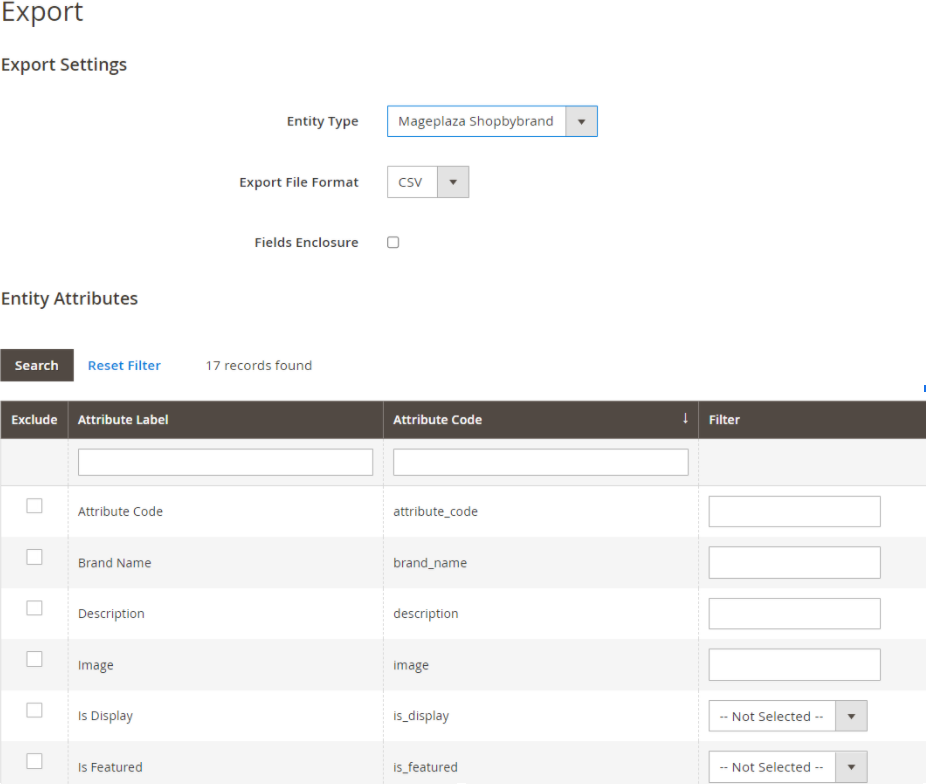Focus the filter field for description
The height and width of the screenshot is (784, 926).
click(794, 613)
